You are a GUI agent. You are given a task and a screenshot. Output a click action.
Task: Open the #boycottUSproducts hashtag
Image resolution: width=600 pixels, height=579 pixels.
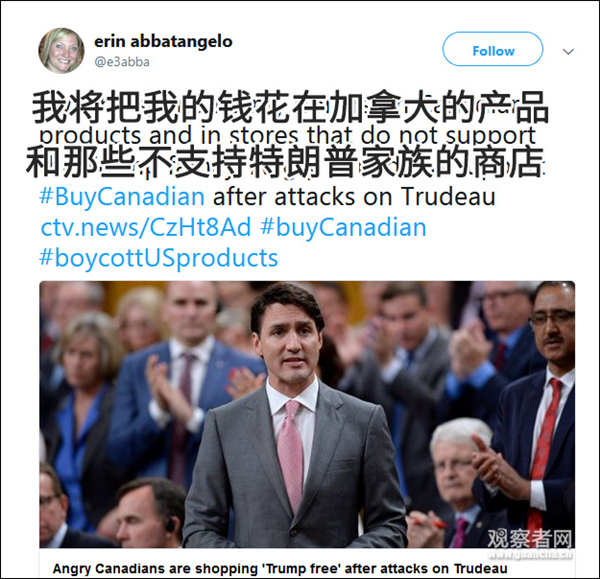click(159, 258)
